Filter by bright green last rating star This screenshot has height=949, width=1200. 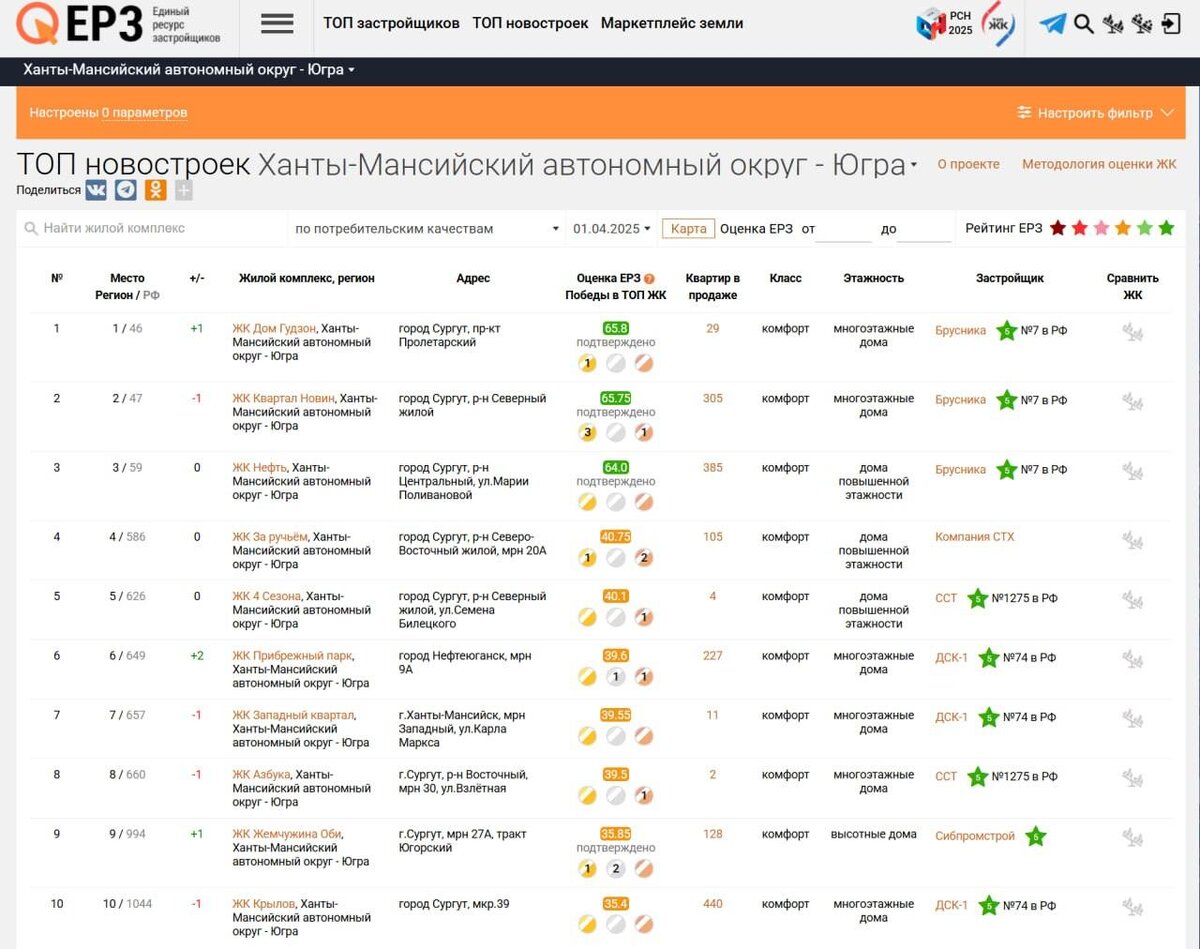point(1166,228)
